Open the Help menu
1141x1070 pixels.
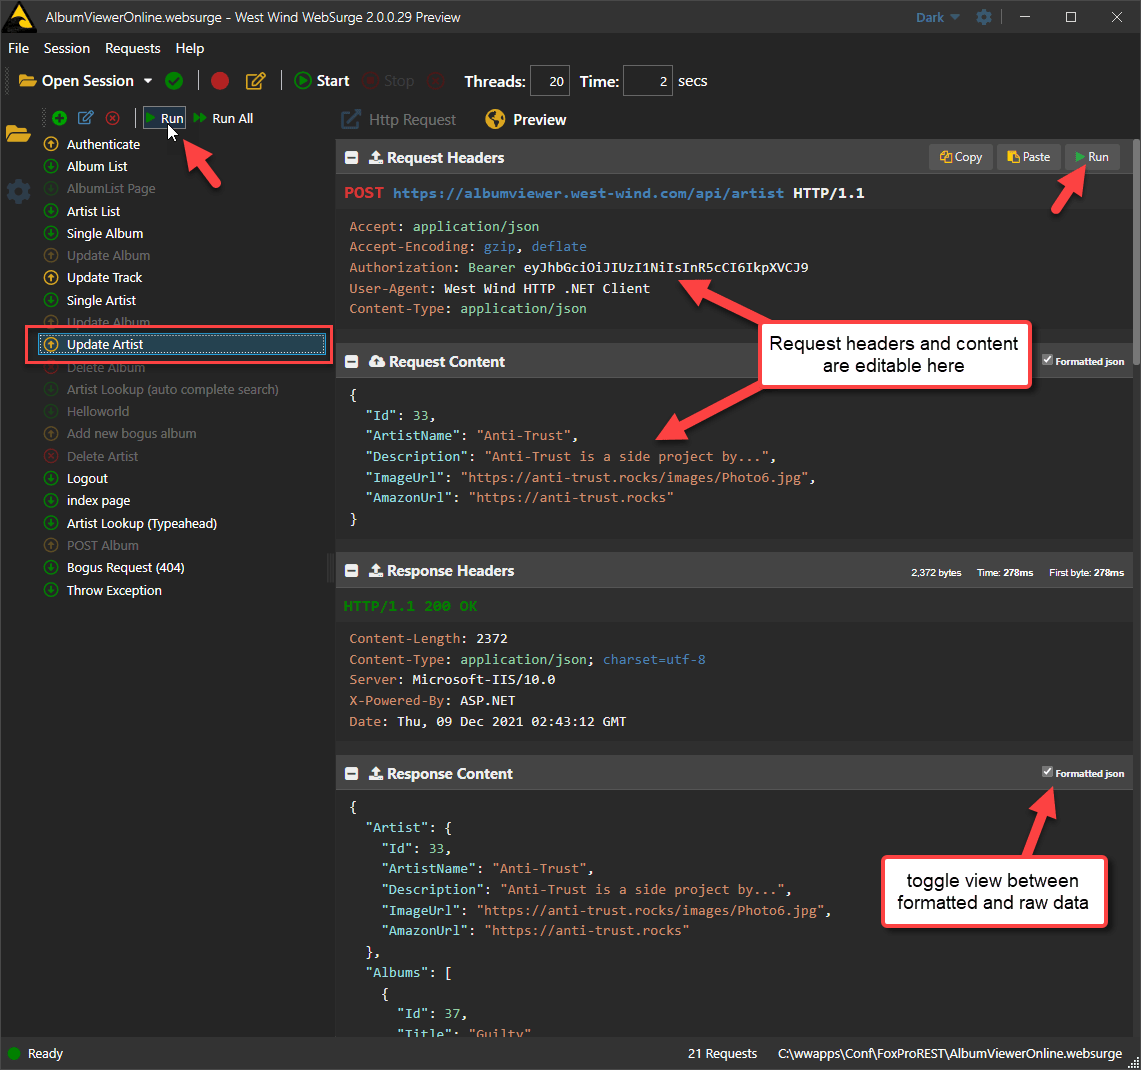pyautogui.click(x=189, y=48)
